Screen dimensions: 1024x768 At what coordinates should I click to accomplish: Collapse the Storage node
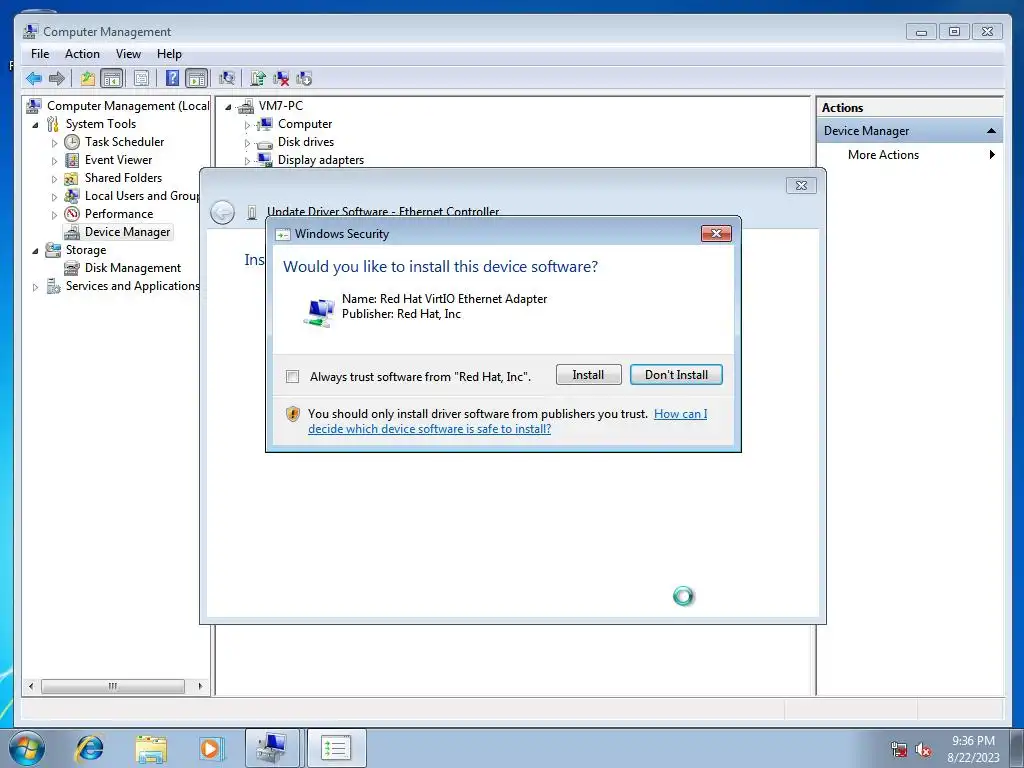coord(35,251)
